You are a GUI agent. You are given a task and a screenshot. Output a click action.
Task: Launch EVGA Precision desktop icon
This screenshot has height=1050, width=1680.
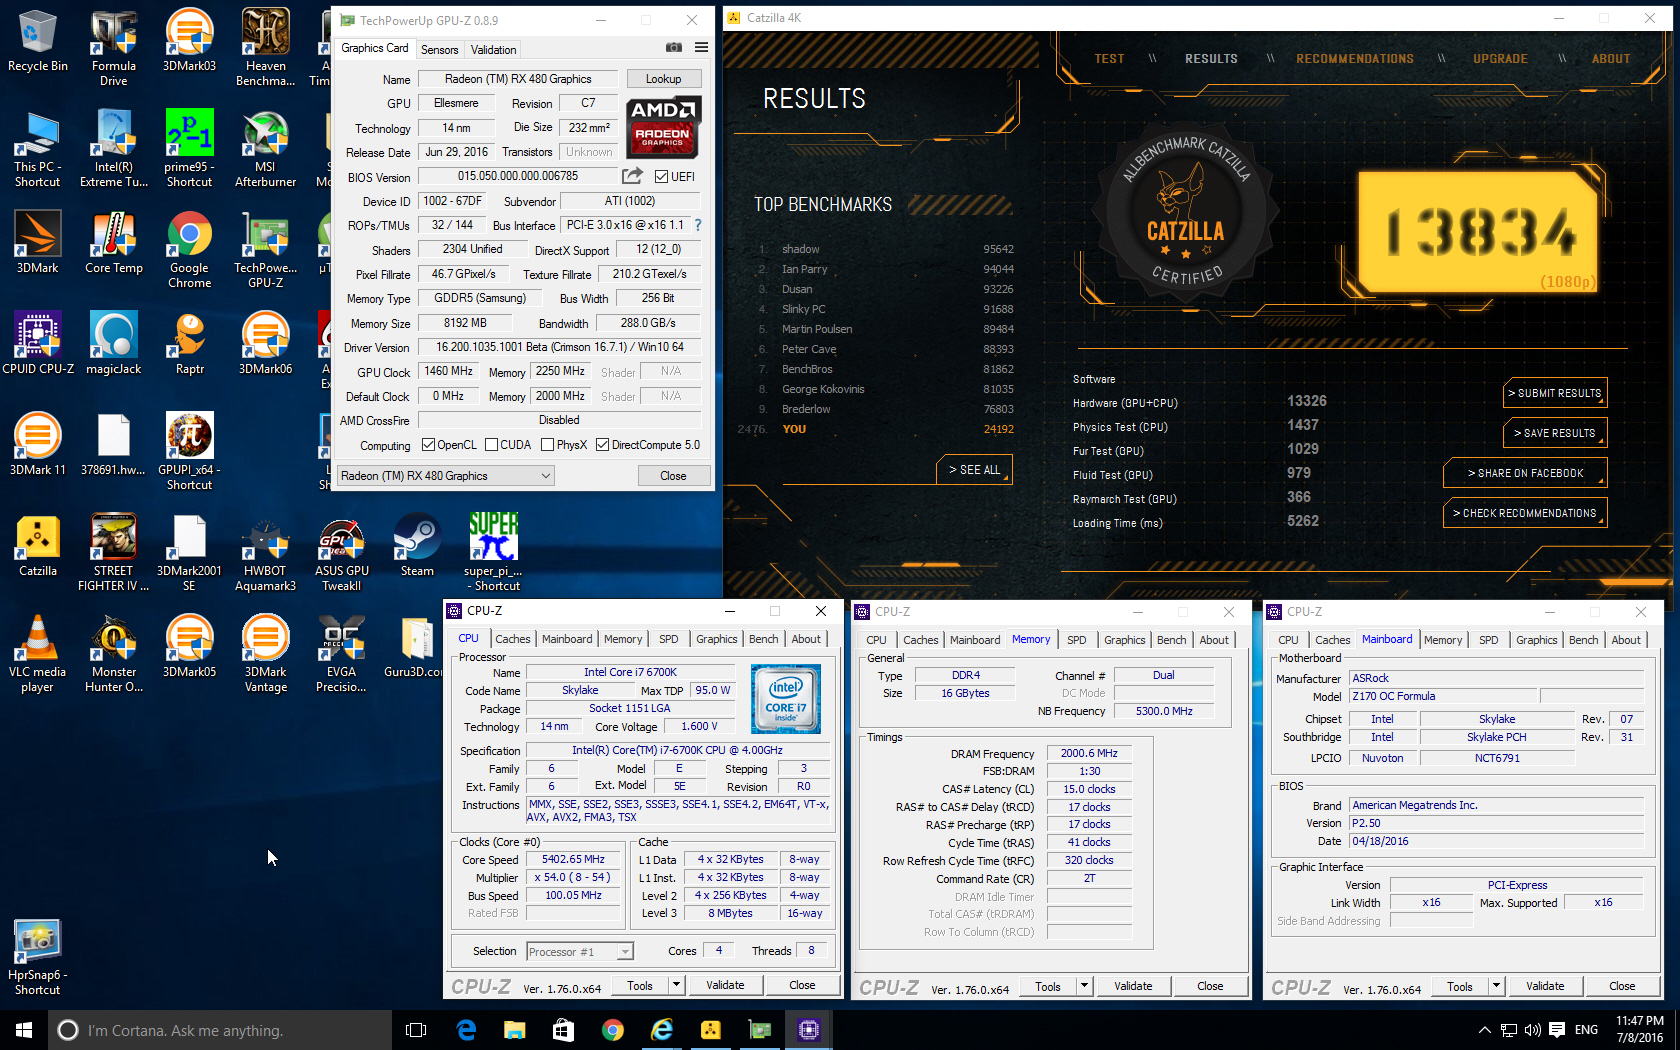(342, 653)
